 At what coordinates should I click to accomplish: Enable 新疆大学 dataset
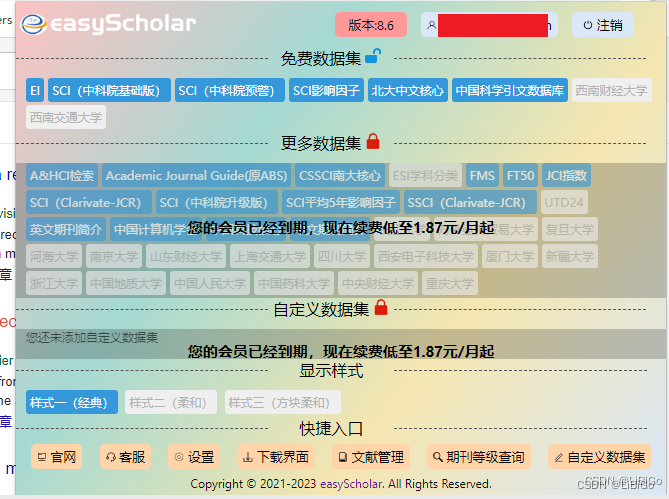click(570, 256)
